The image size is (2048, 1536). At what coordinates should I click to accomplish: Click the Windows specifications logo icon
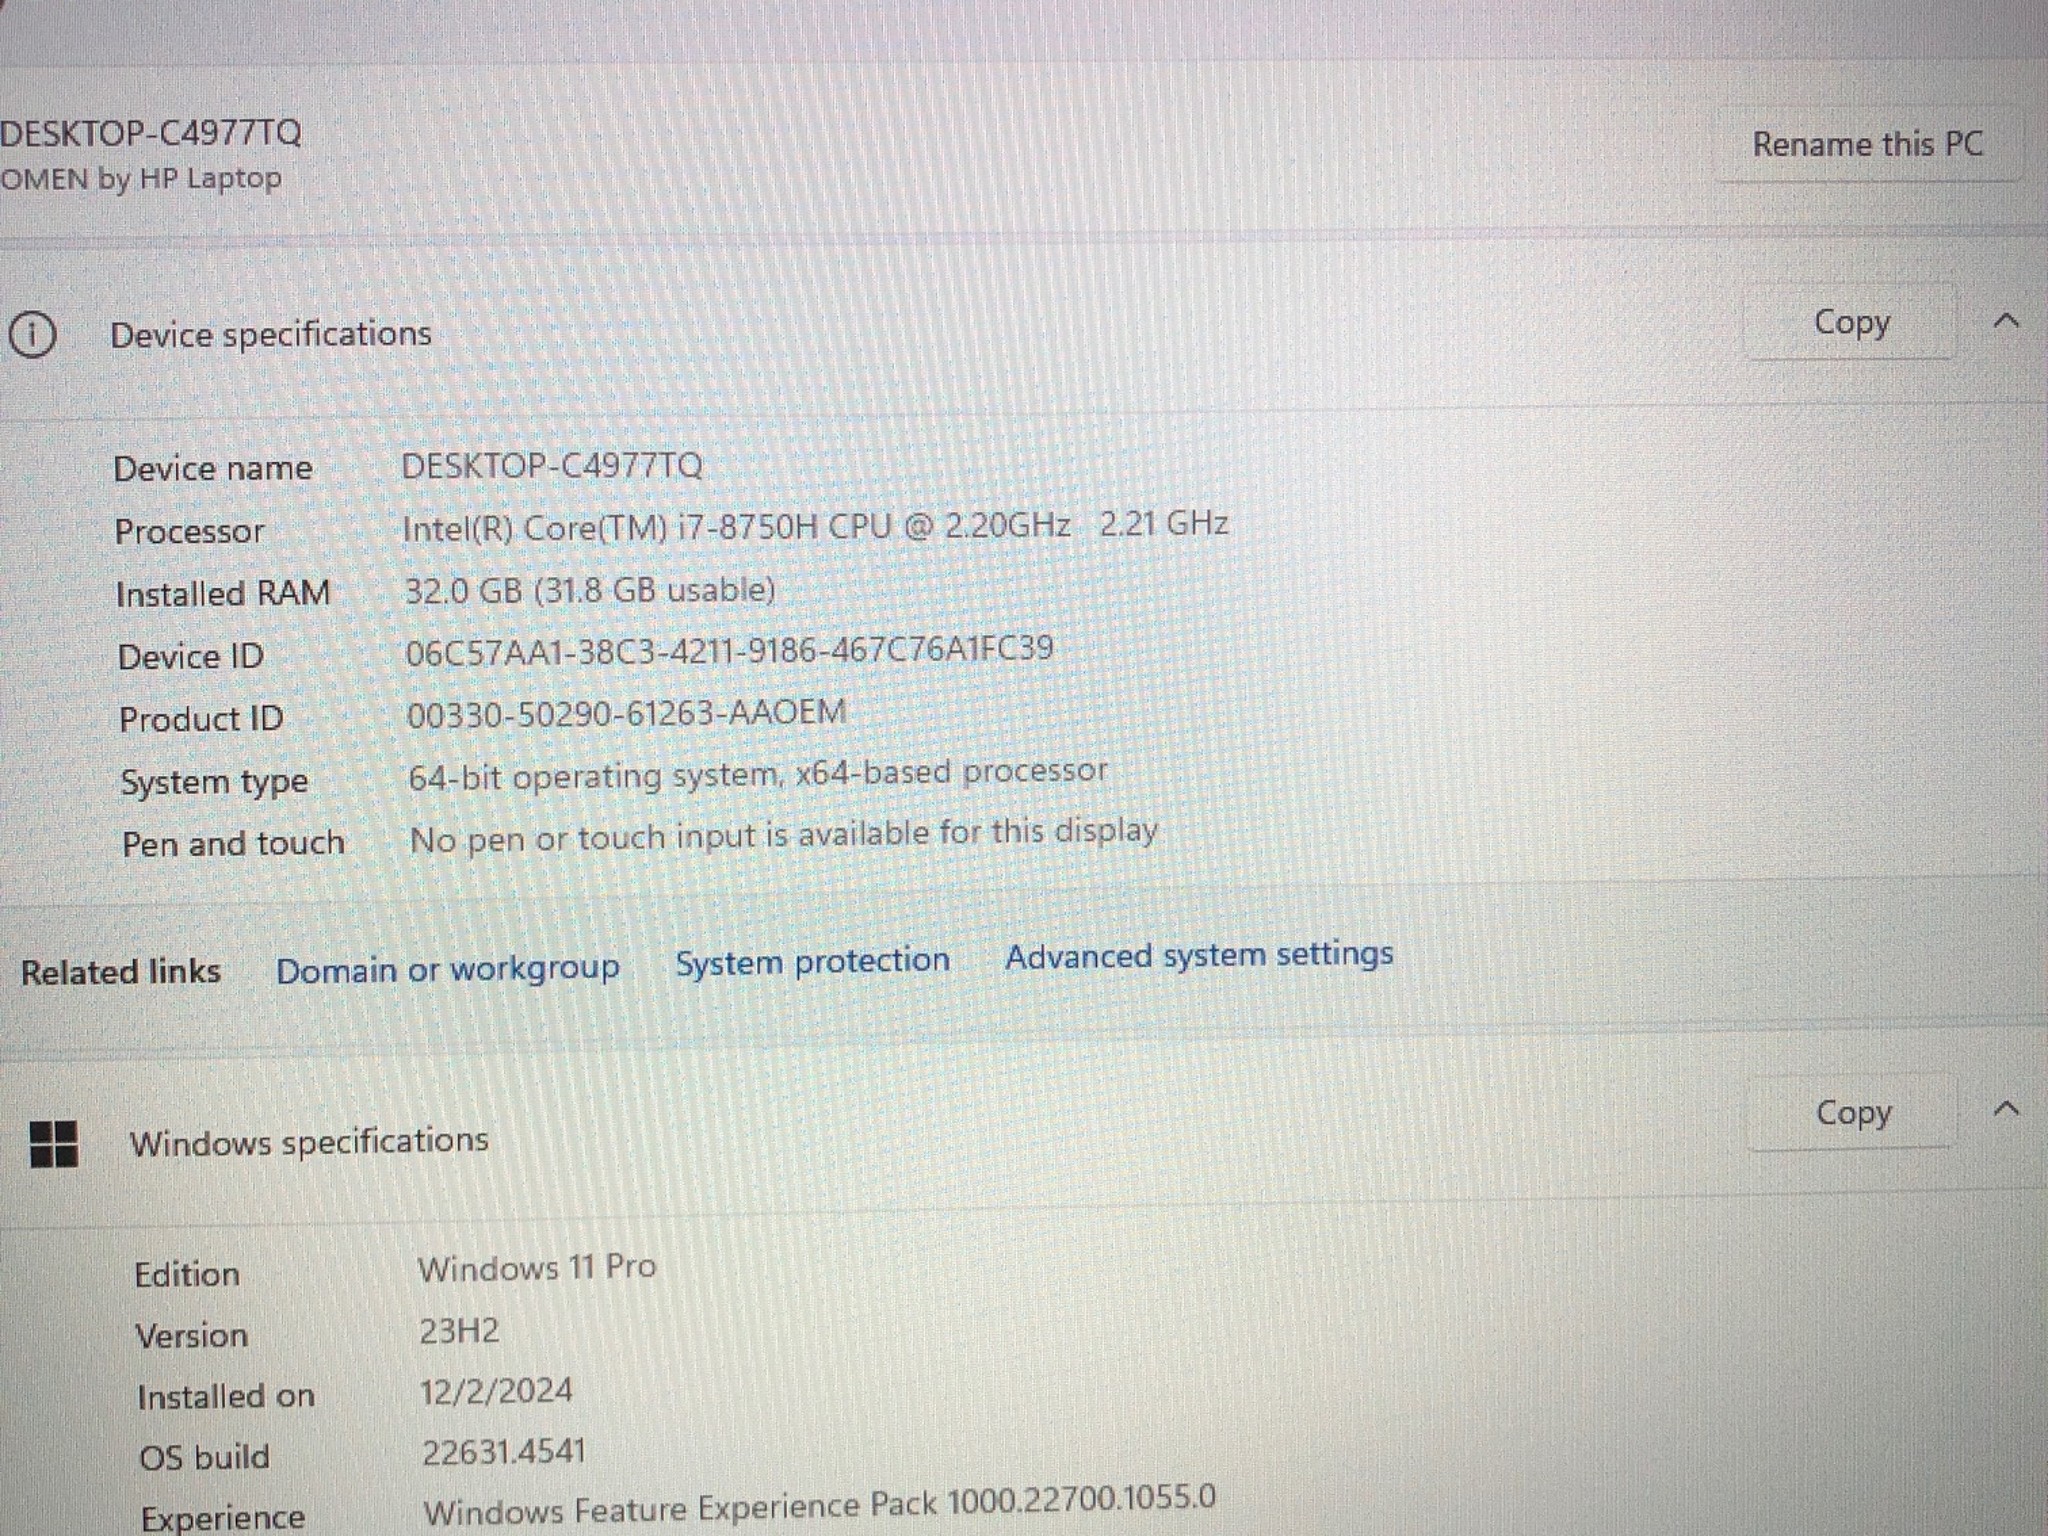[x=57, y=1140]
